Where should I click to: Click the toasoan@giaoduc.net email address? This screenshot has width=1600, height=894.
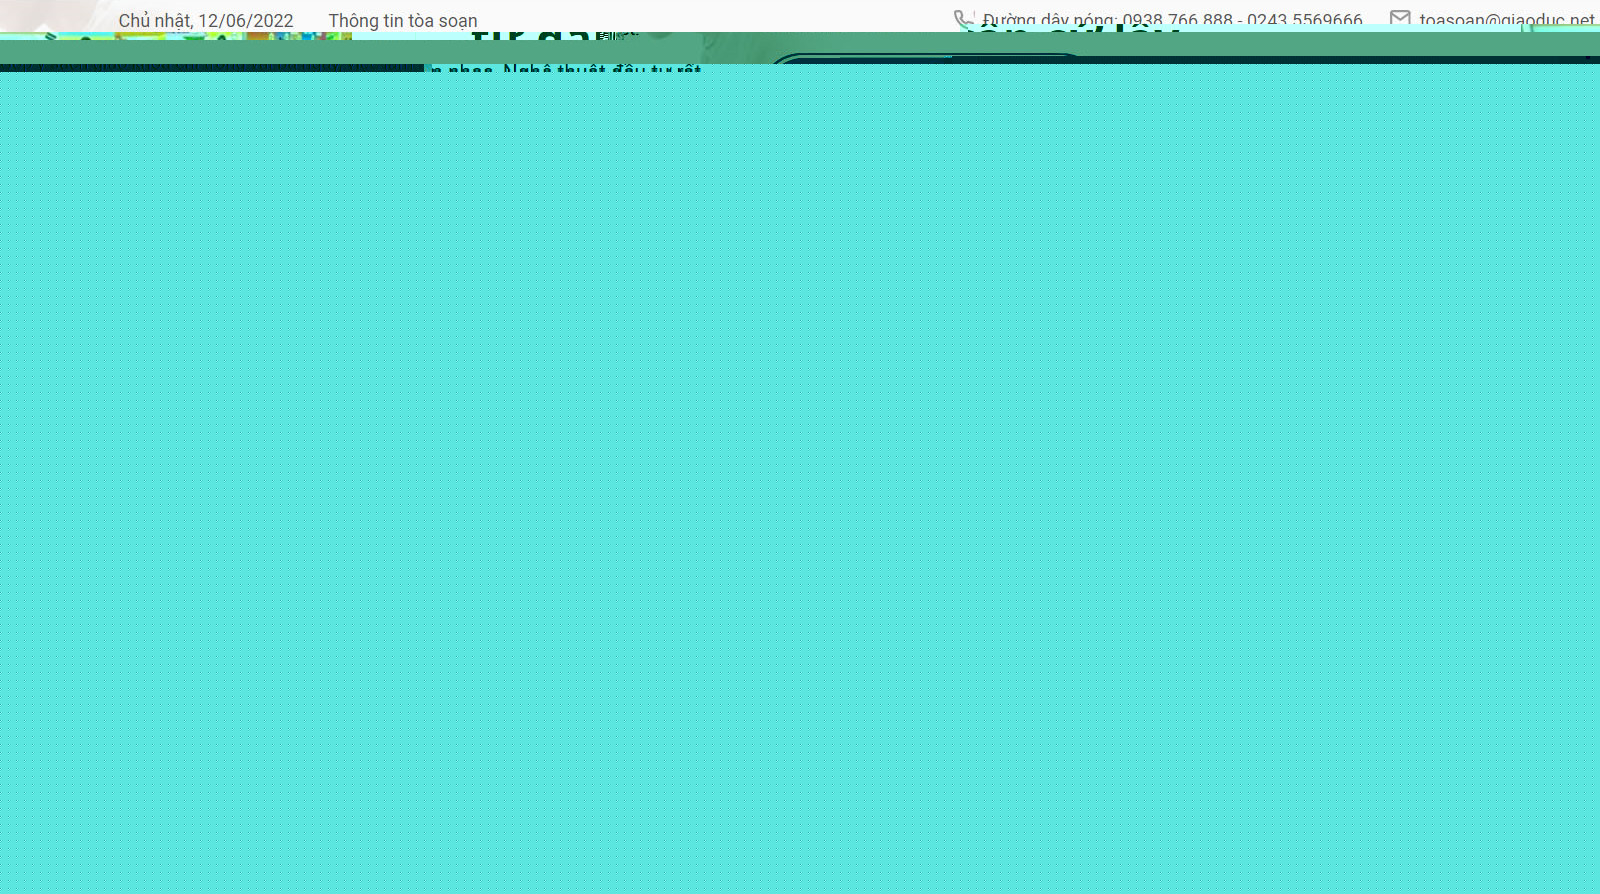click(x=1507, y=21)
